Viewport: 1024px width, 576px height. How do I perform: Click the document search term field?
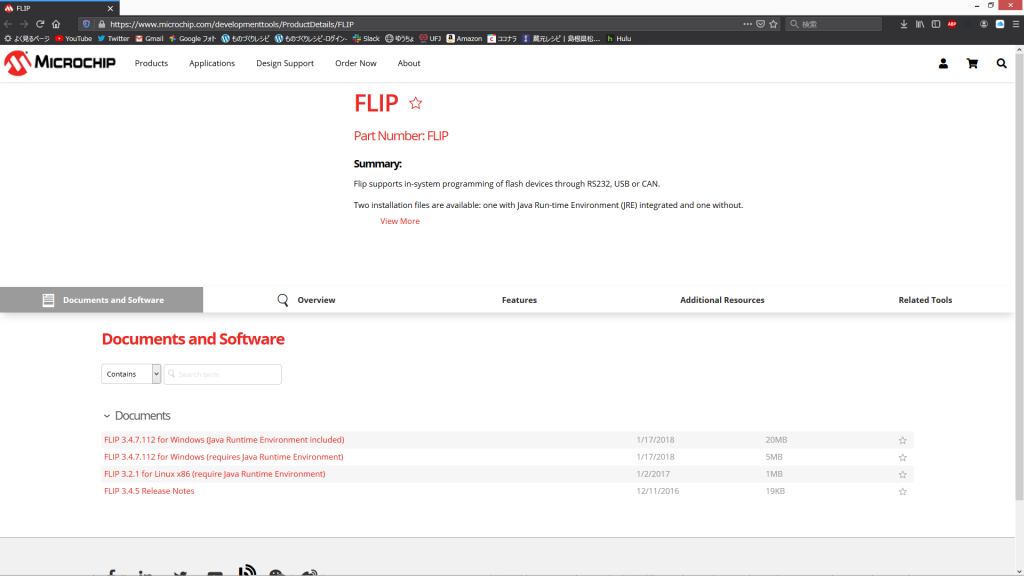(x=223, y=374)
